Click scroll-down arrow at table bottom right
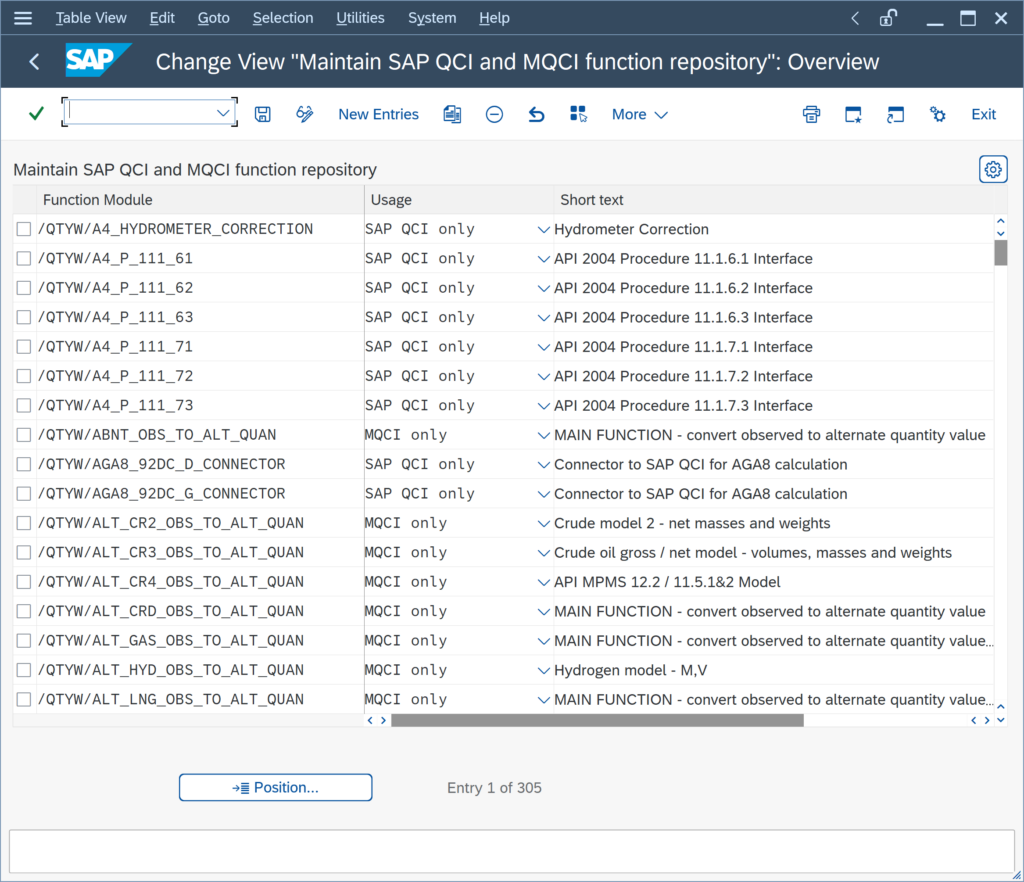 1000,720
